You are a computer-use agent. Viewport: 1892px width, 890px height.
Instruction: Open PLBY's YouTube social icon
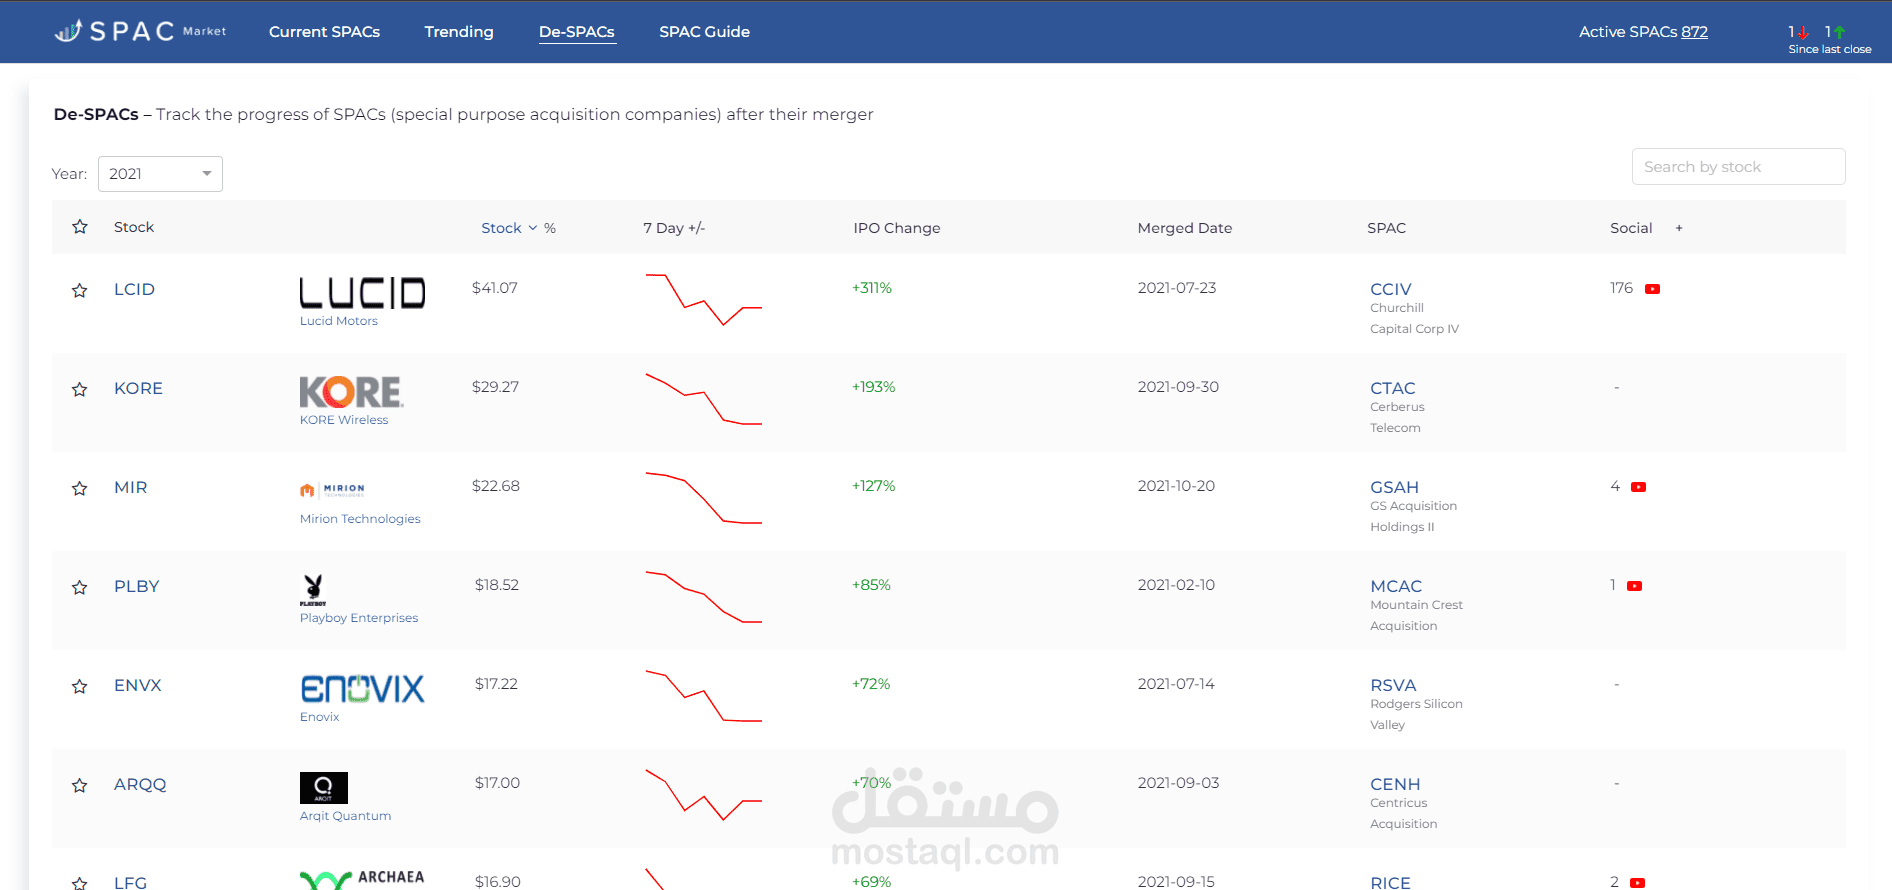pos(1634,586)
